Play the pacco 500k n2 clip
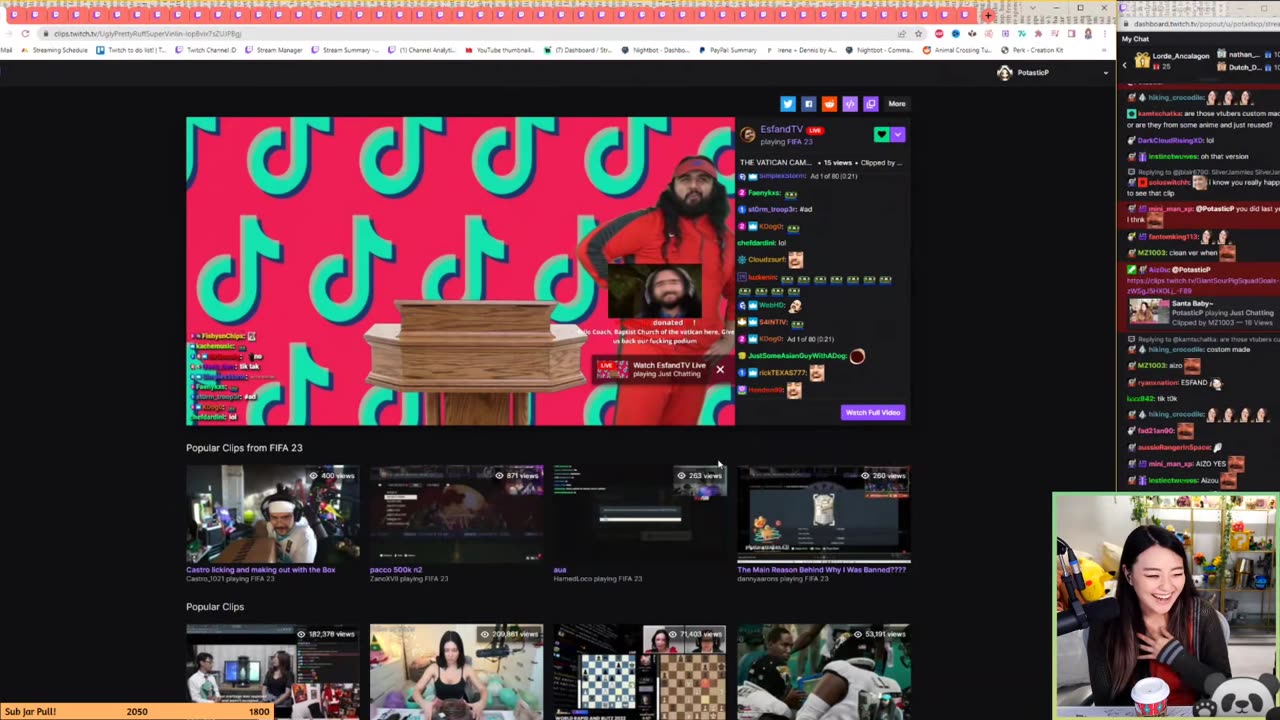This screenshot has height=720, width=1280. pyautogui.click(x=457, y=514)
